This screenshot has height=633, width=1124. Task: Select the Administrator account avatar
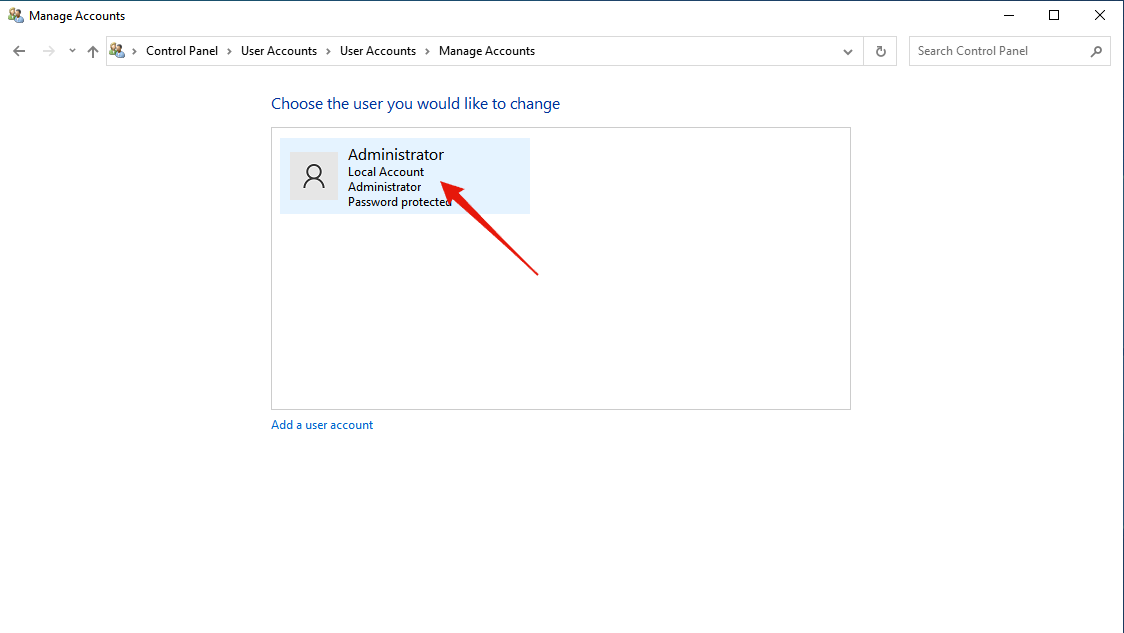314,176
